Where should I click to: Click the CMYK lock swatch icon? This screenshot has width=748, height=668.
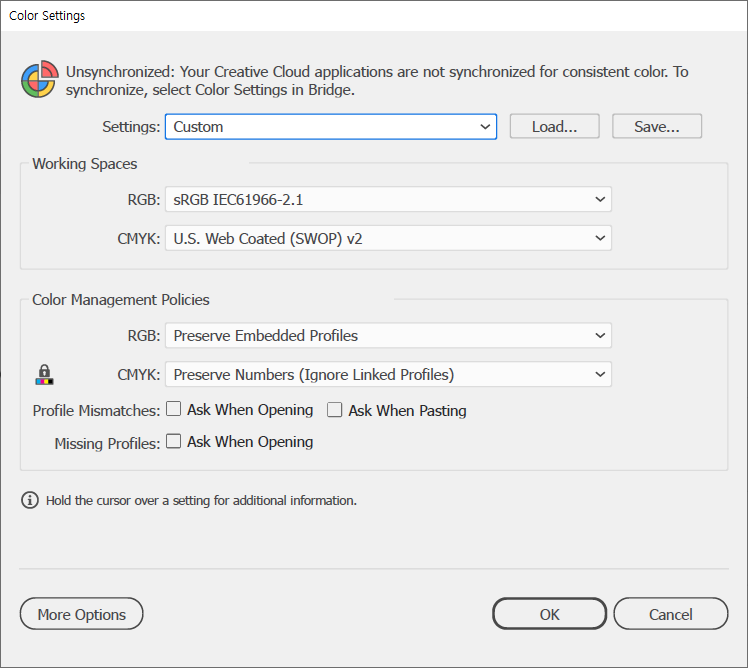[44, 375]
